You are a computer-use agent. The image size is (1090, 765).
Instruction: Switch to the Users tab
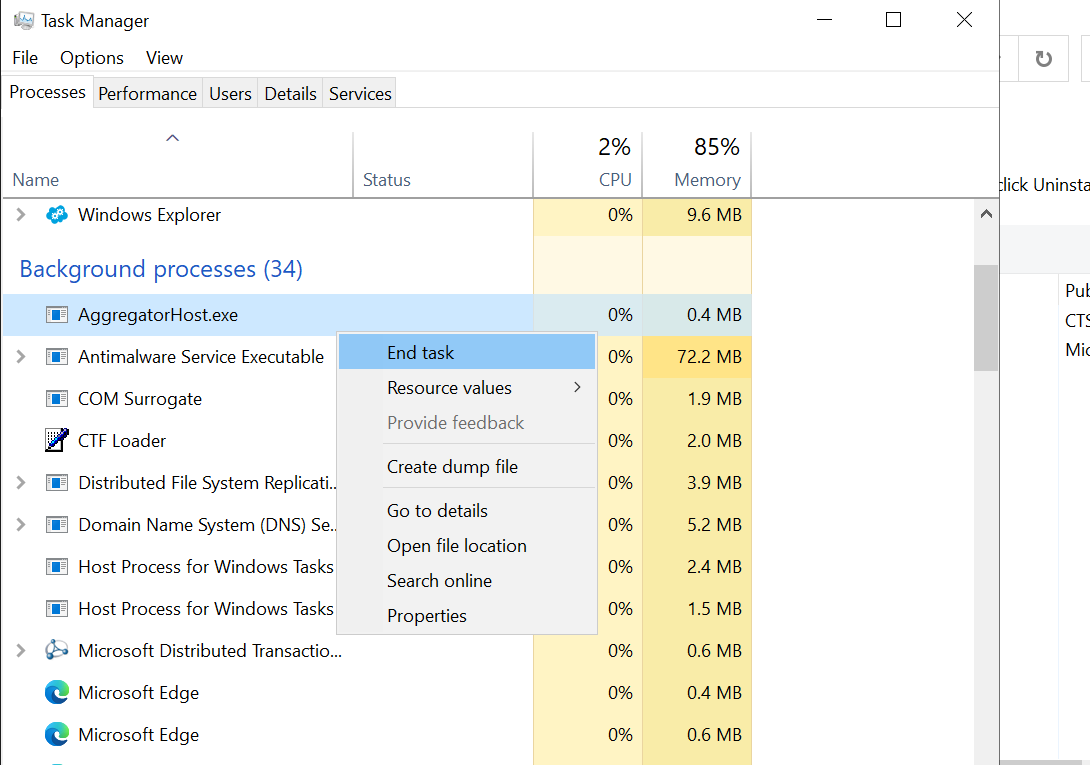230,94
